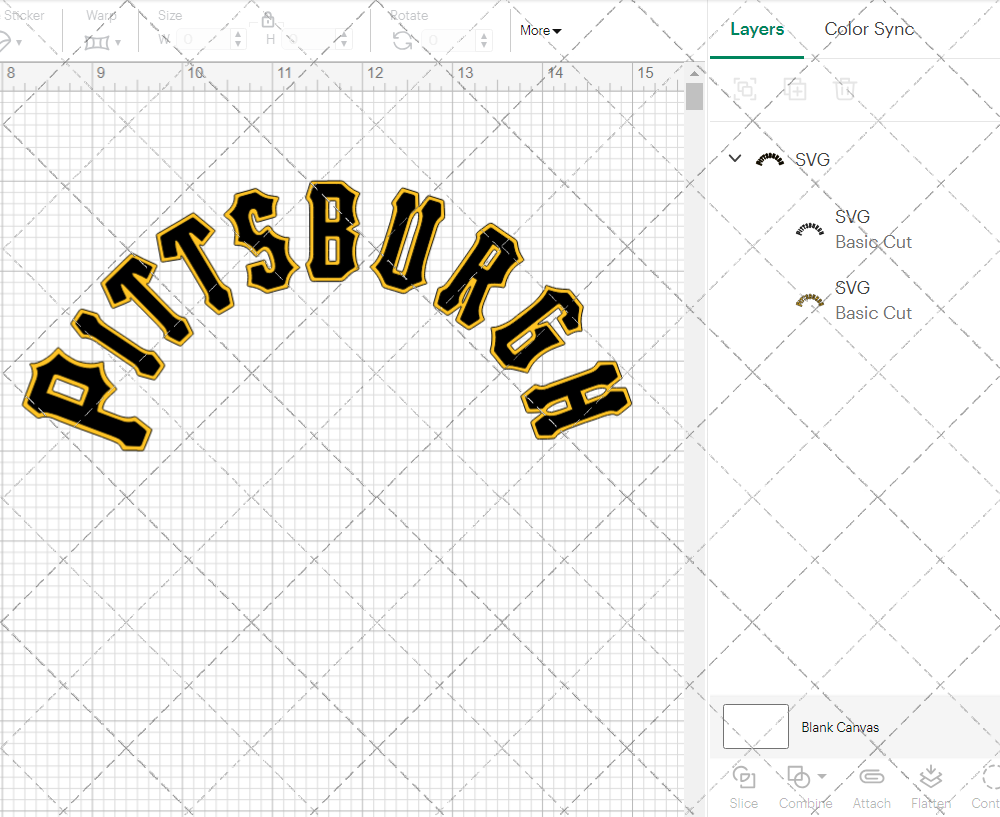Click the Rotate icon
The width and height of the screenshot is (1000, 817).
(x=402, y=41)
